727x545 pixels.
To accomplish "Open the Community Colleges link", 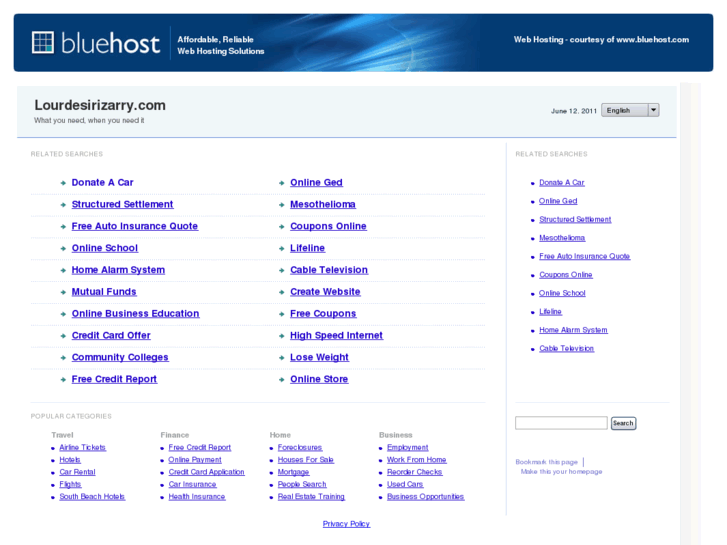I will [120, 357].
